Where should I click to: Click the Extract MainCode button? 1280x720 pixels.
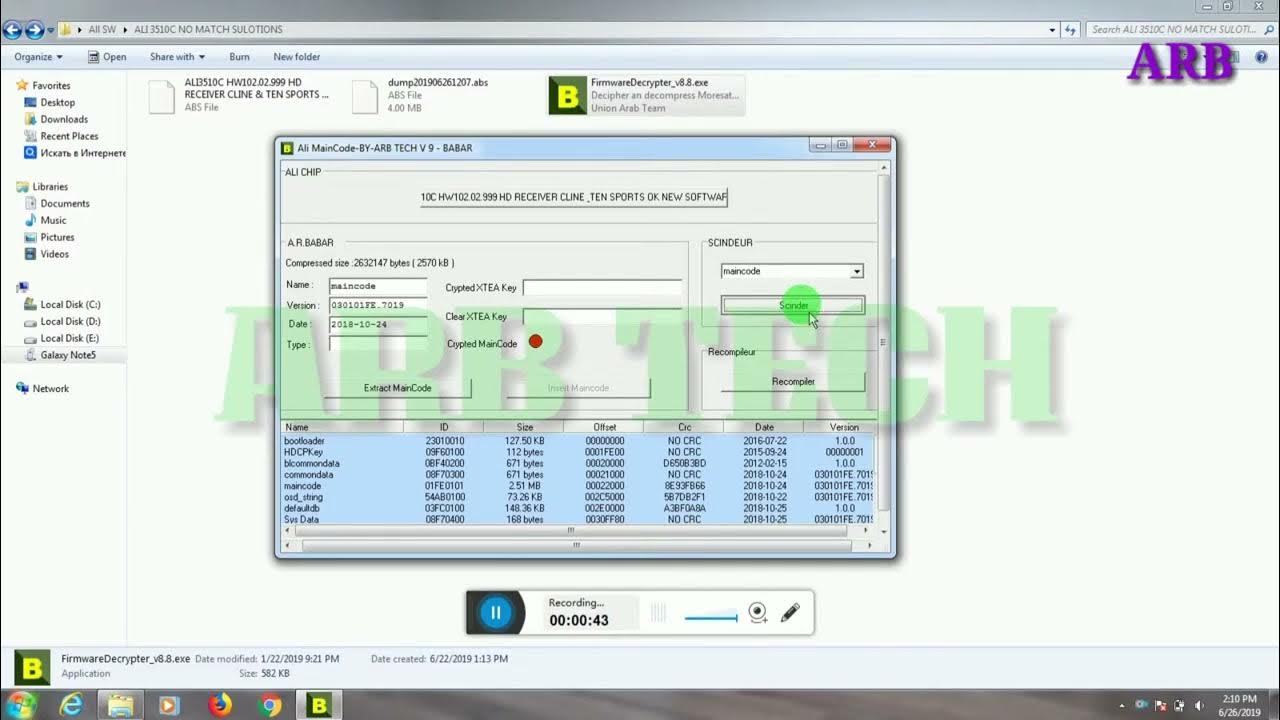click(397, 388)
